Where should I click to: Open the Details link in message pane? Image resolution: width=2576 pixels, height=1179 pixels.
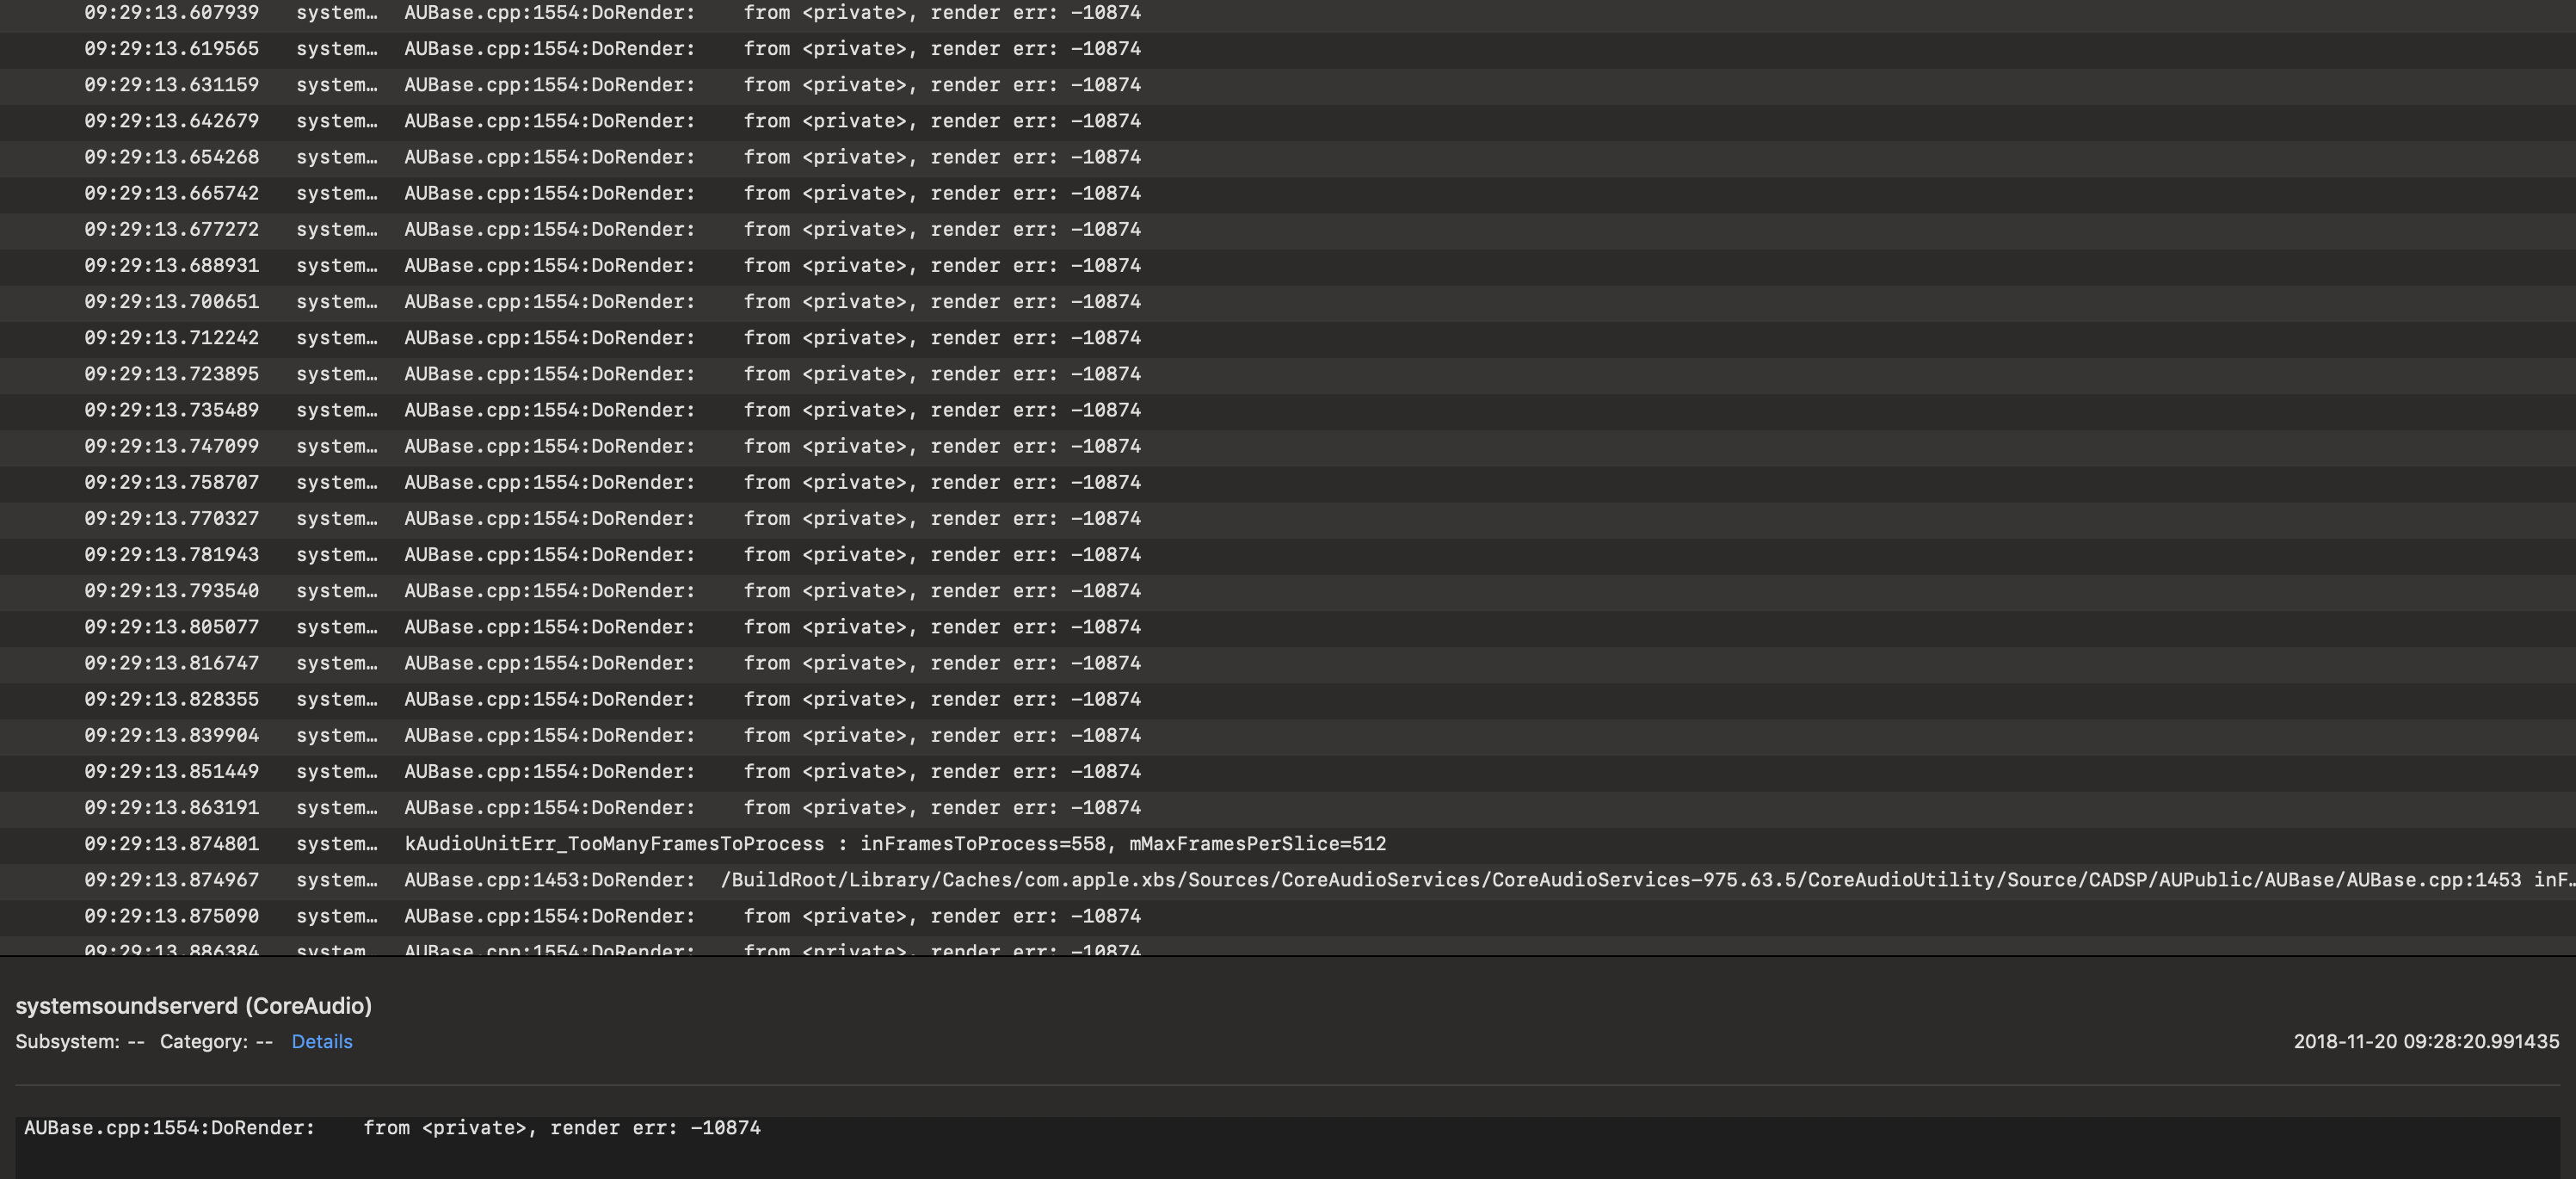pyautogui.click(x=321, y=1041)
